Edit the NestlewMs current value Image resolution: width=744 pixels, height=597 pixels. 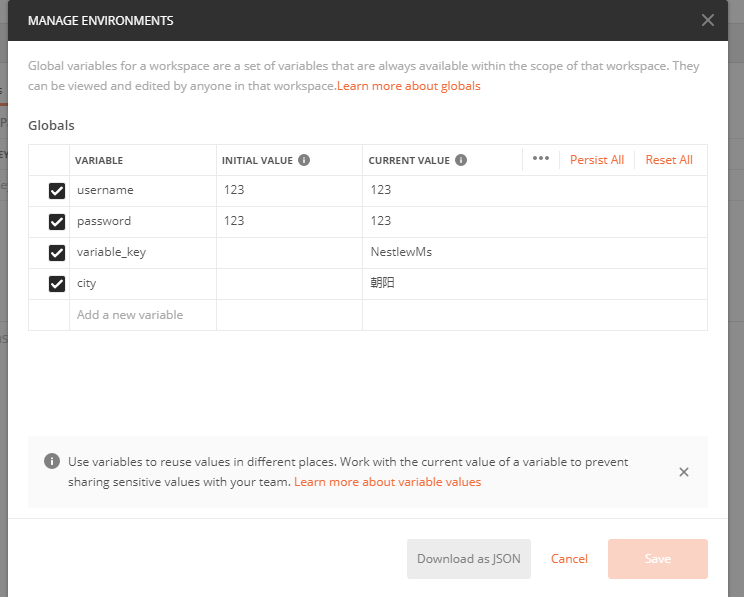(x=535, y=253)
